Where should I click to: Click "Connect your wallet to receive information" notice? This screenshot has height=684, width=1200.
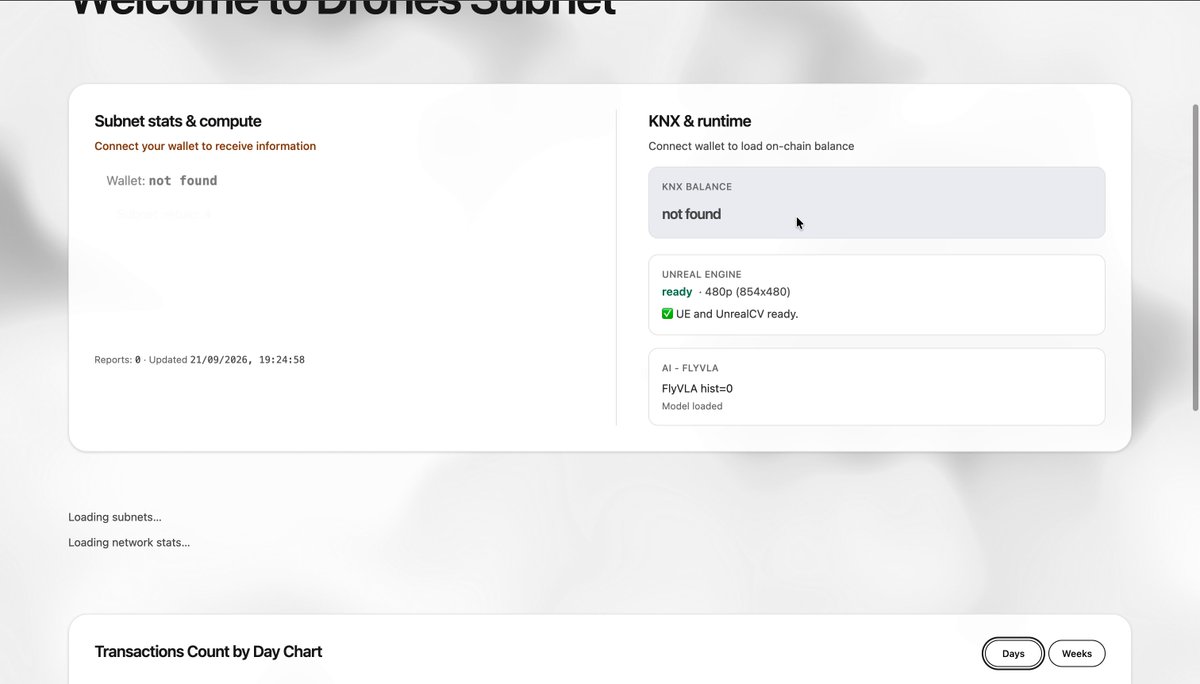tap(205, 146)
